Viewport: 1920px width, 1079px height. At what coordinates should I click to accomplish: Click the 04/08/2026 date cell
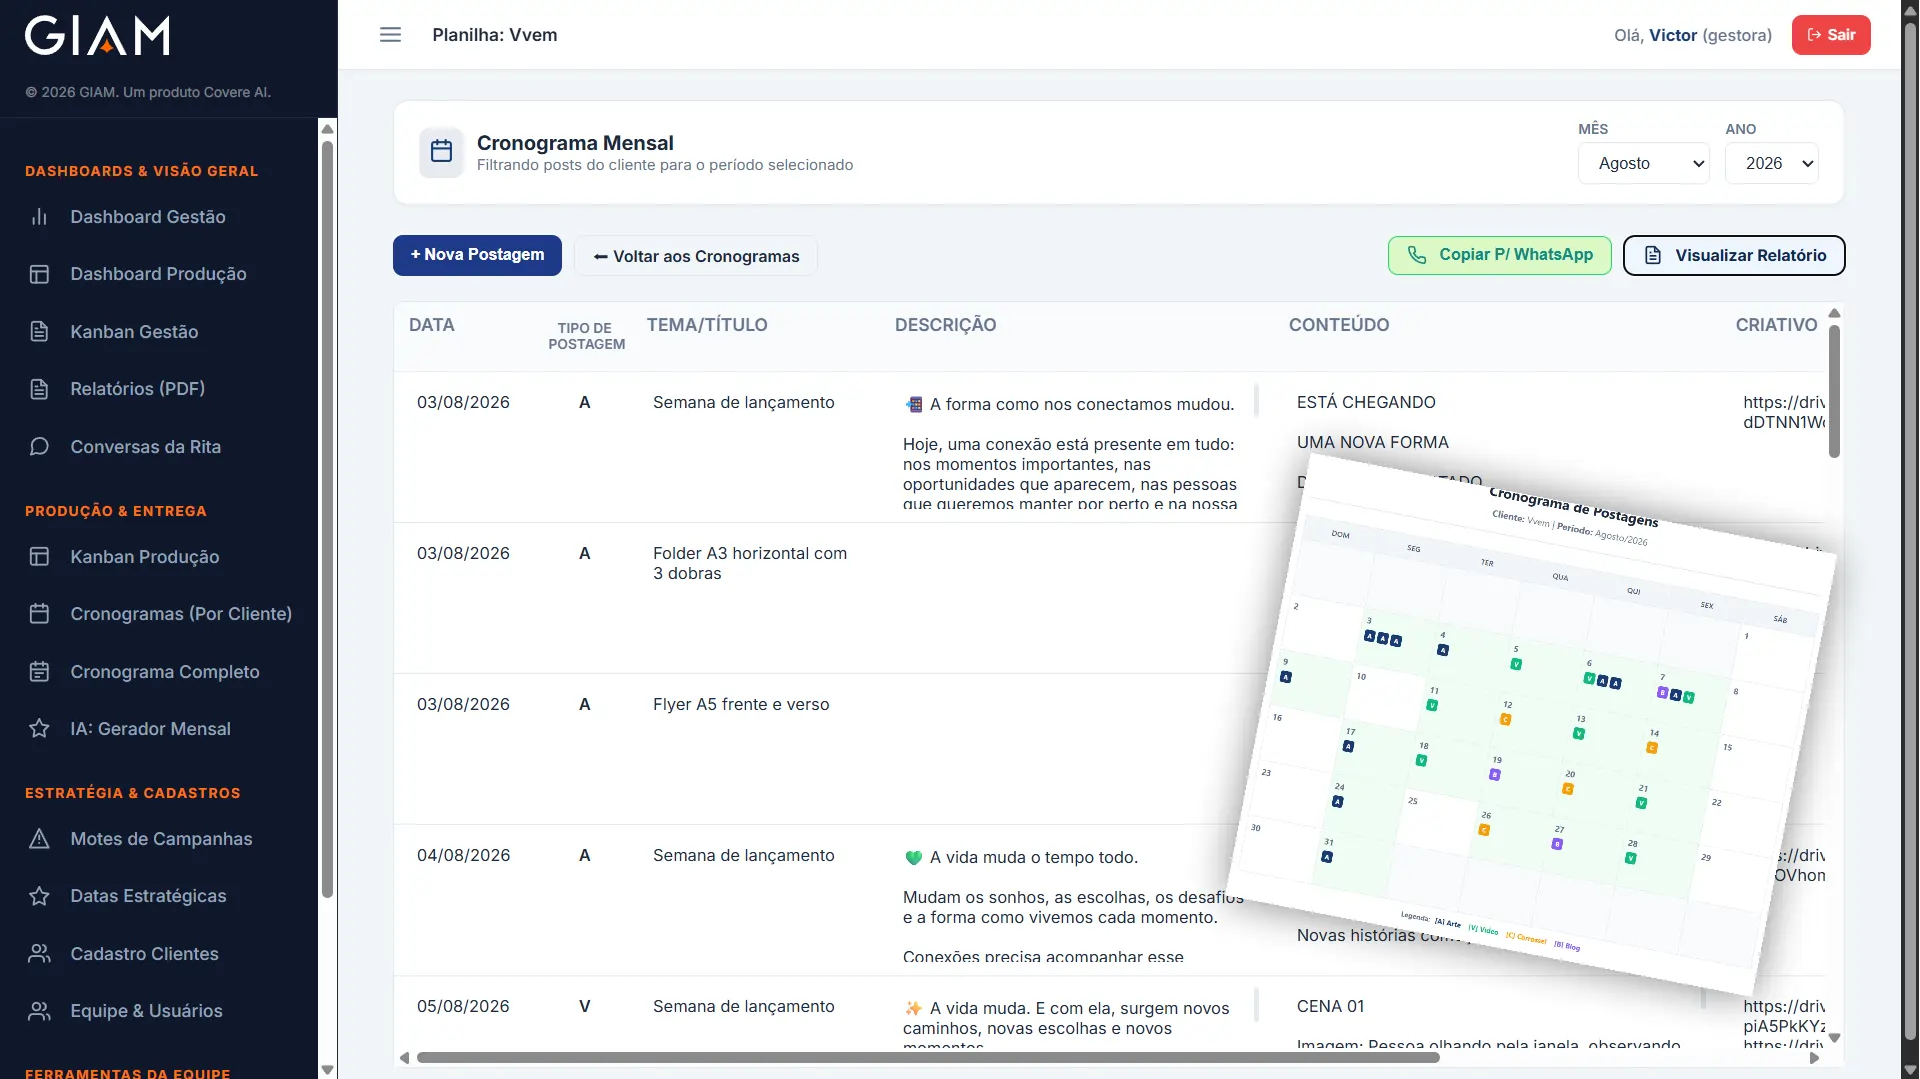coord(463,855)
